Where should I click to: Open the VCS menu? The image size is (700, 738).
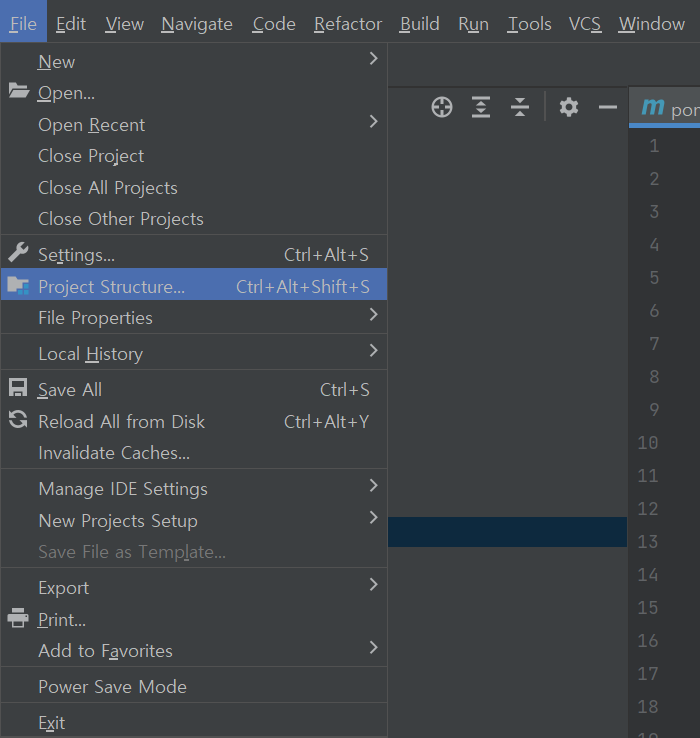585,24
